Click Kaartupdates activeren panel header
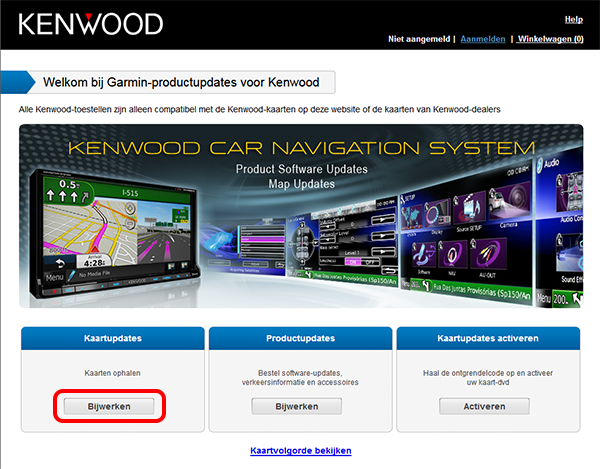The height and width of the screenshot is (469, 600). click(488, 338)
